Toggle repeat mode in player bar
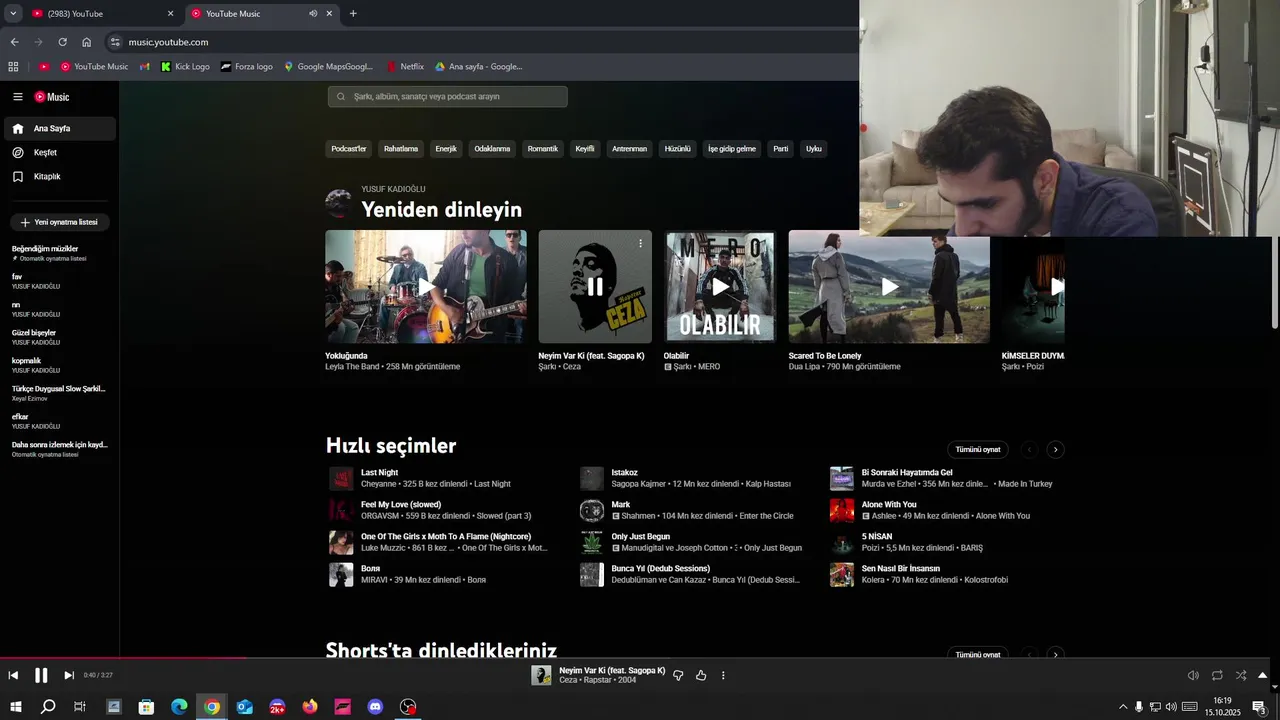 (x=1217, y=675)
